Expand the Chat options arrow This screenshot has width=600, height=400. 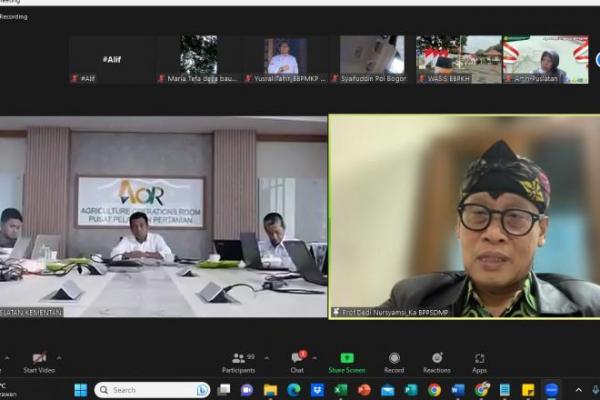(x=315, y=358)
